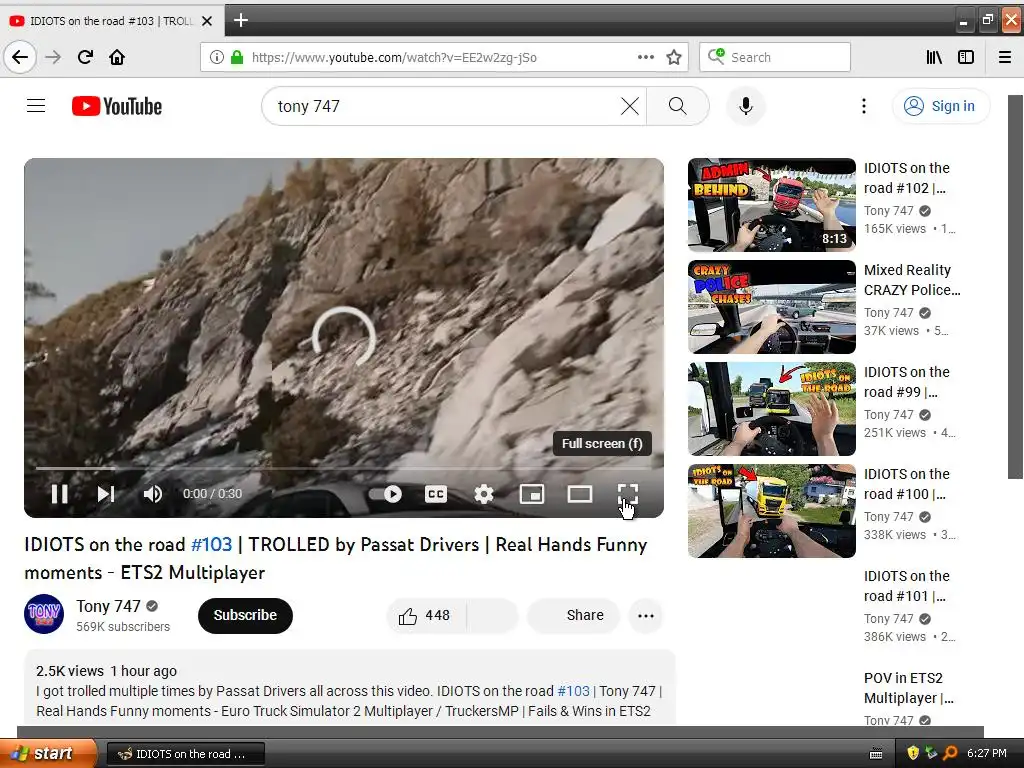Image resolution: width=1024 pixels, height=768 pixels.
Task: Like the video with 448 likes
Action: coord(426,615)
